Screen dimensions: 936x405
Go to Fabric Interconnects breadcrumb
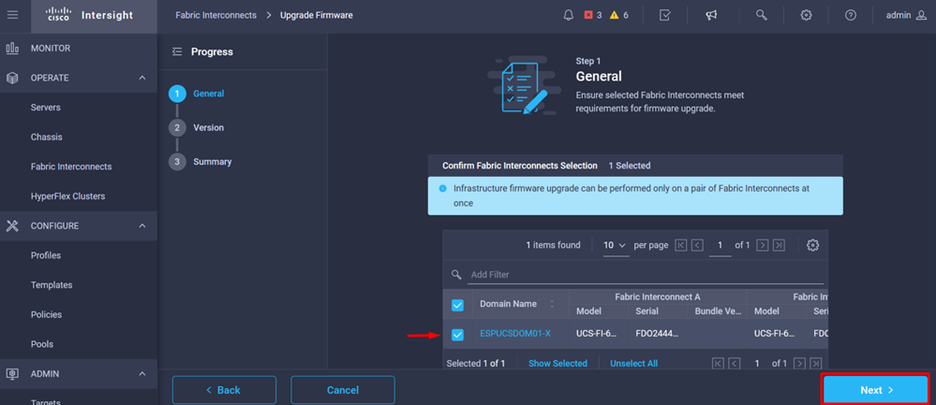click(x=216, y=15)
